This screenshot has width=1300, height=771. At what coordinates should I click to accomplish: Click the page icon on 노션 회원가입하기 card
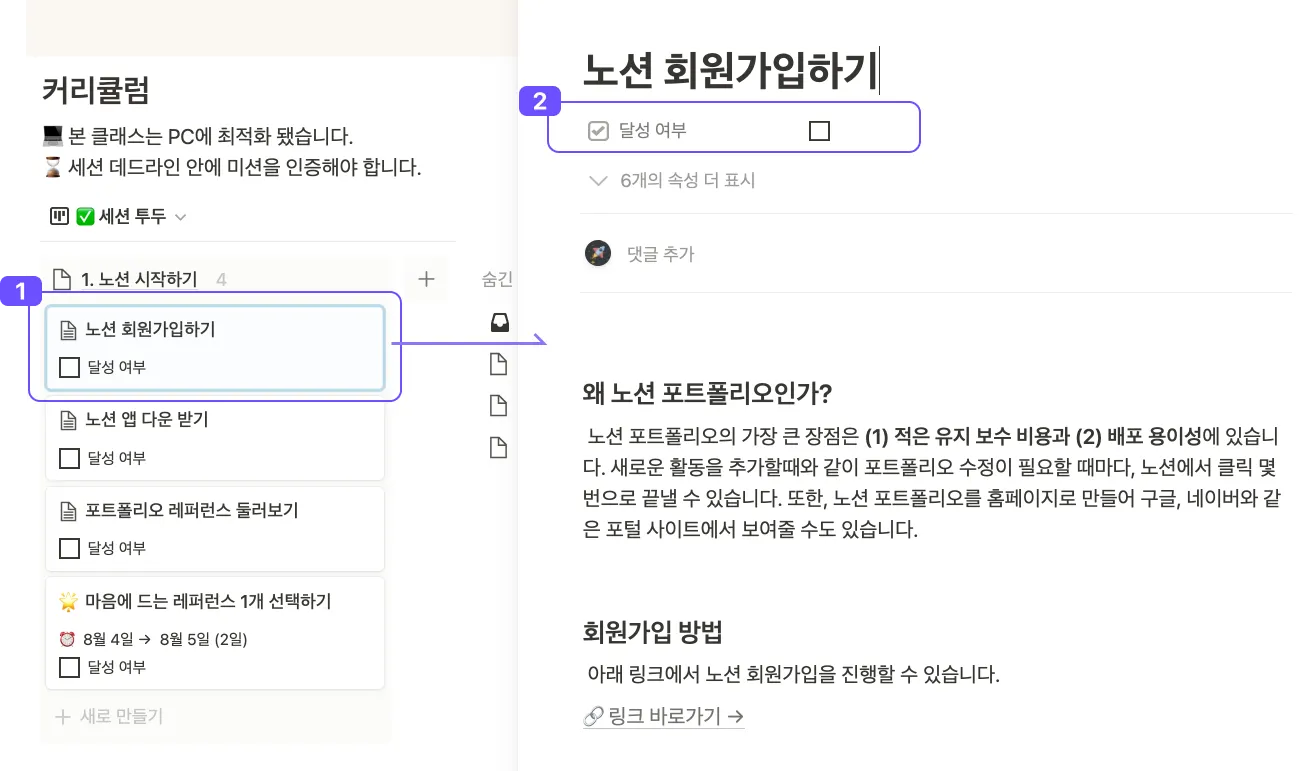coord(68,329)
